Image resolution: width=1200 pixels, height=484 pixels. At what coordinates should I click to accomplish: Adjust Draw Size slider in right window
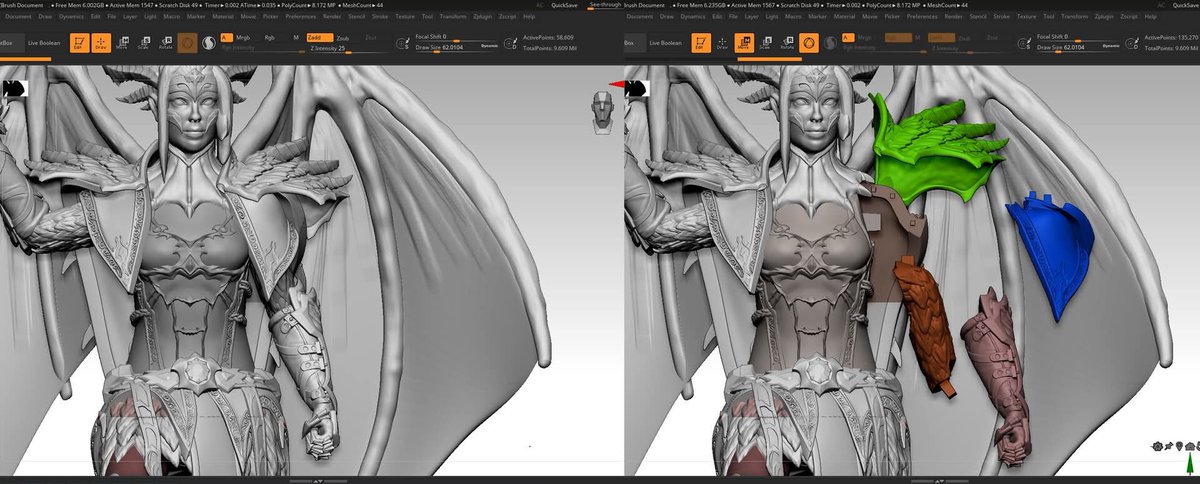tap(1079, 48)
